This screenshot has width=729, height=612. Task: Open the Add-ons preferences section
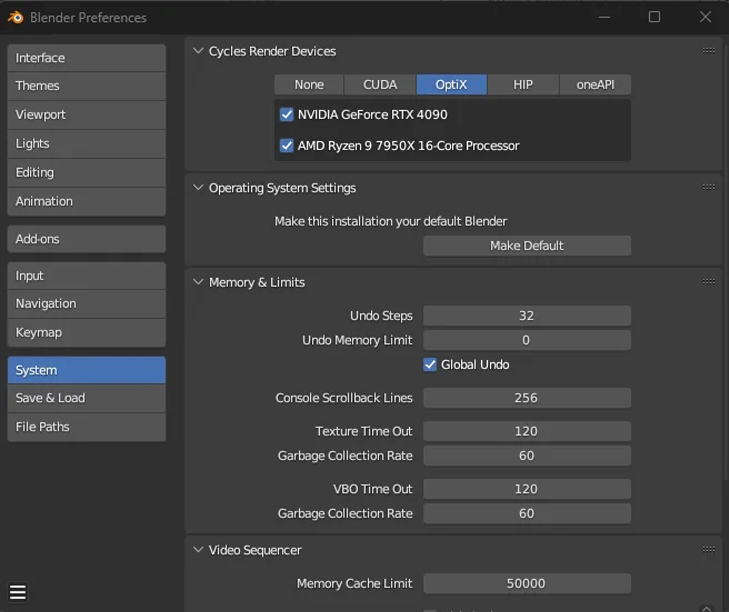[x=86, y=239]
